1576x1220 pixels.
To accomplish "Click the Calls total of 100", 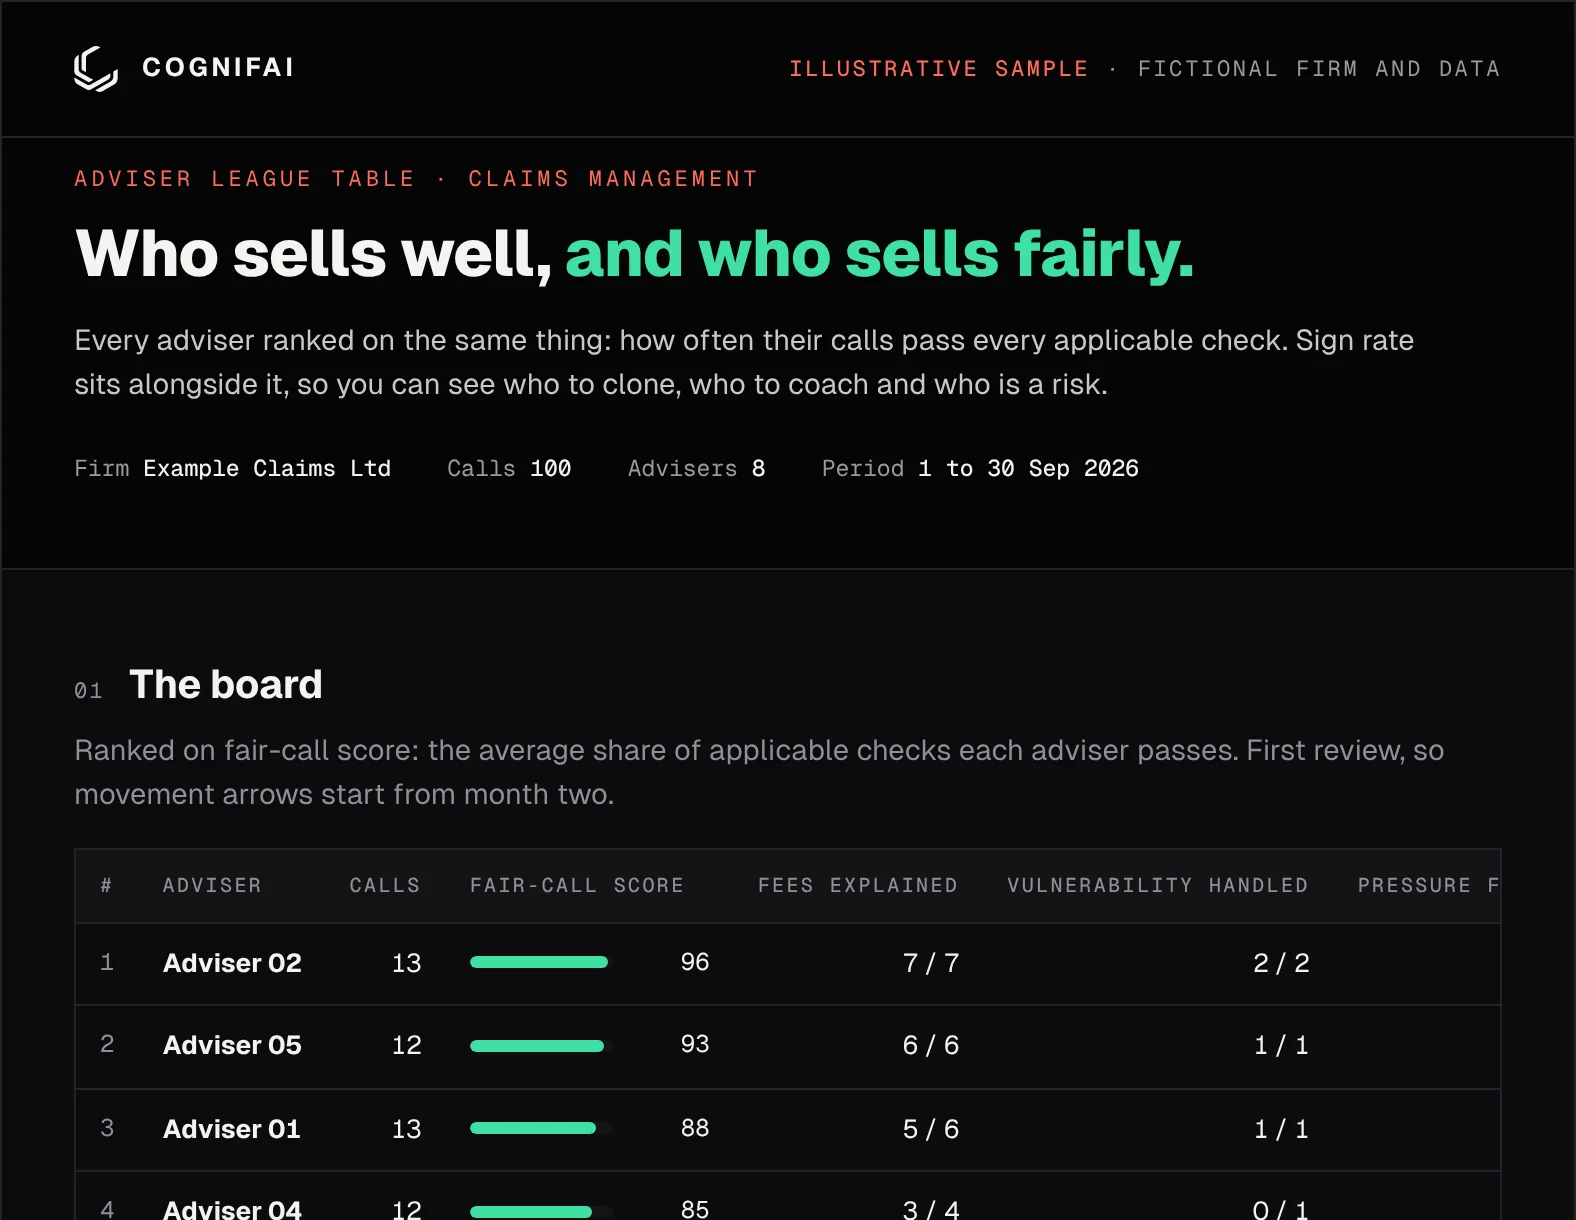I will click(x=550, y=468).
